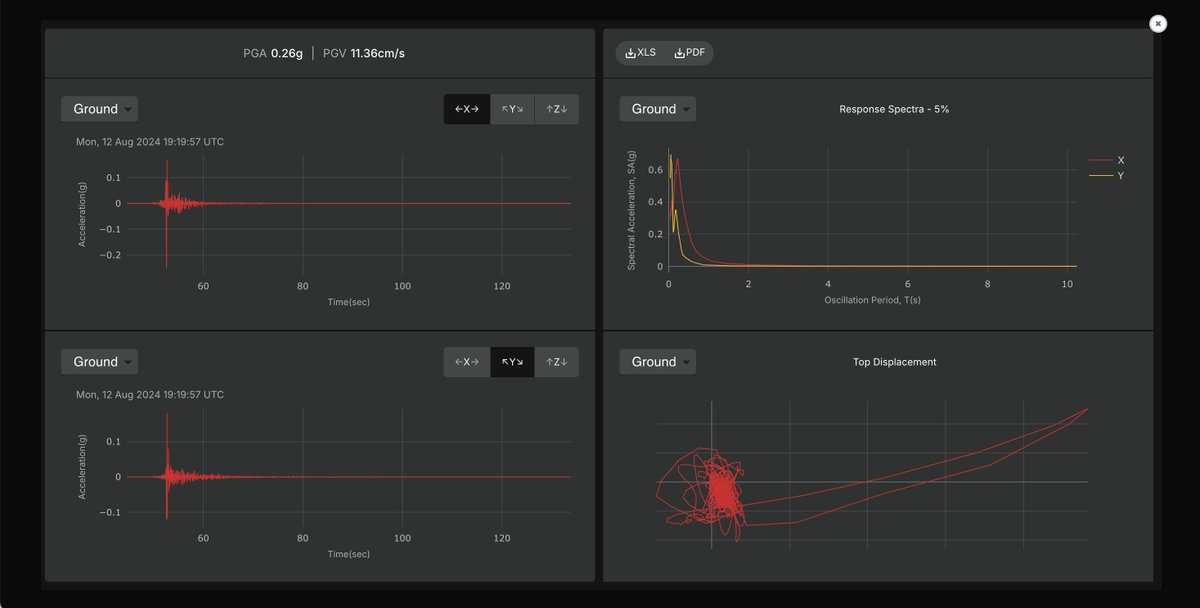Toggle the X series in the spectra legend
Viewport: 1200px width, 608px height.
click(x=1107, y=160)
